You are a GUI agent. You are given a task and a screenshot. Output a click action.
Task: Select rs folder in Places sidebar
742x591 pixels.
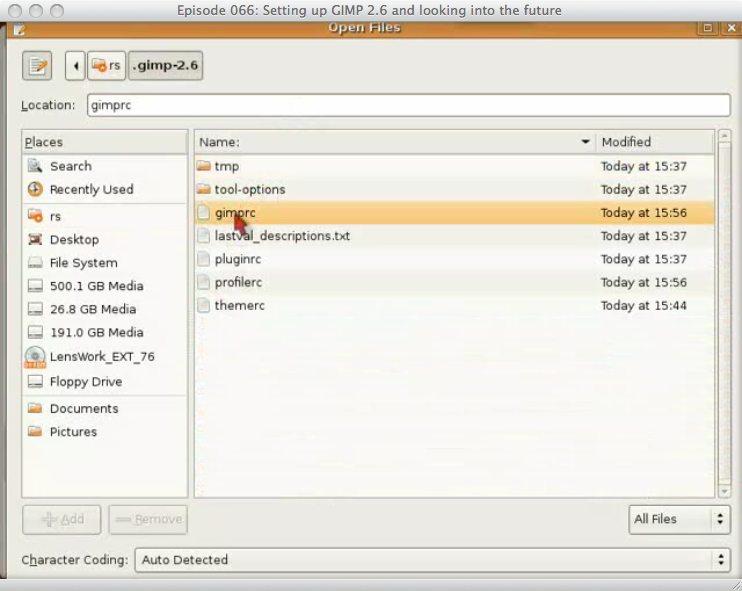click(105, 216)
